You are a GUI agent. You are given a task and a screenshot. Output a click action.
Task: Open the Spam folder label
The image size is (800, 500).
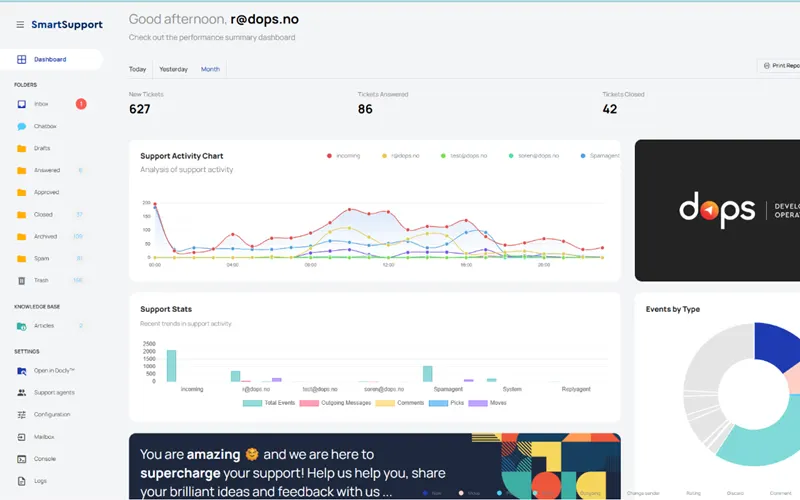tap(41, 259)
